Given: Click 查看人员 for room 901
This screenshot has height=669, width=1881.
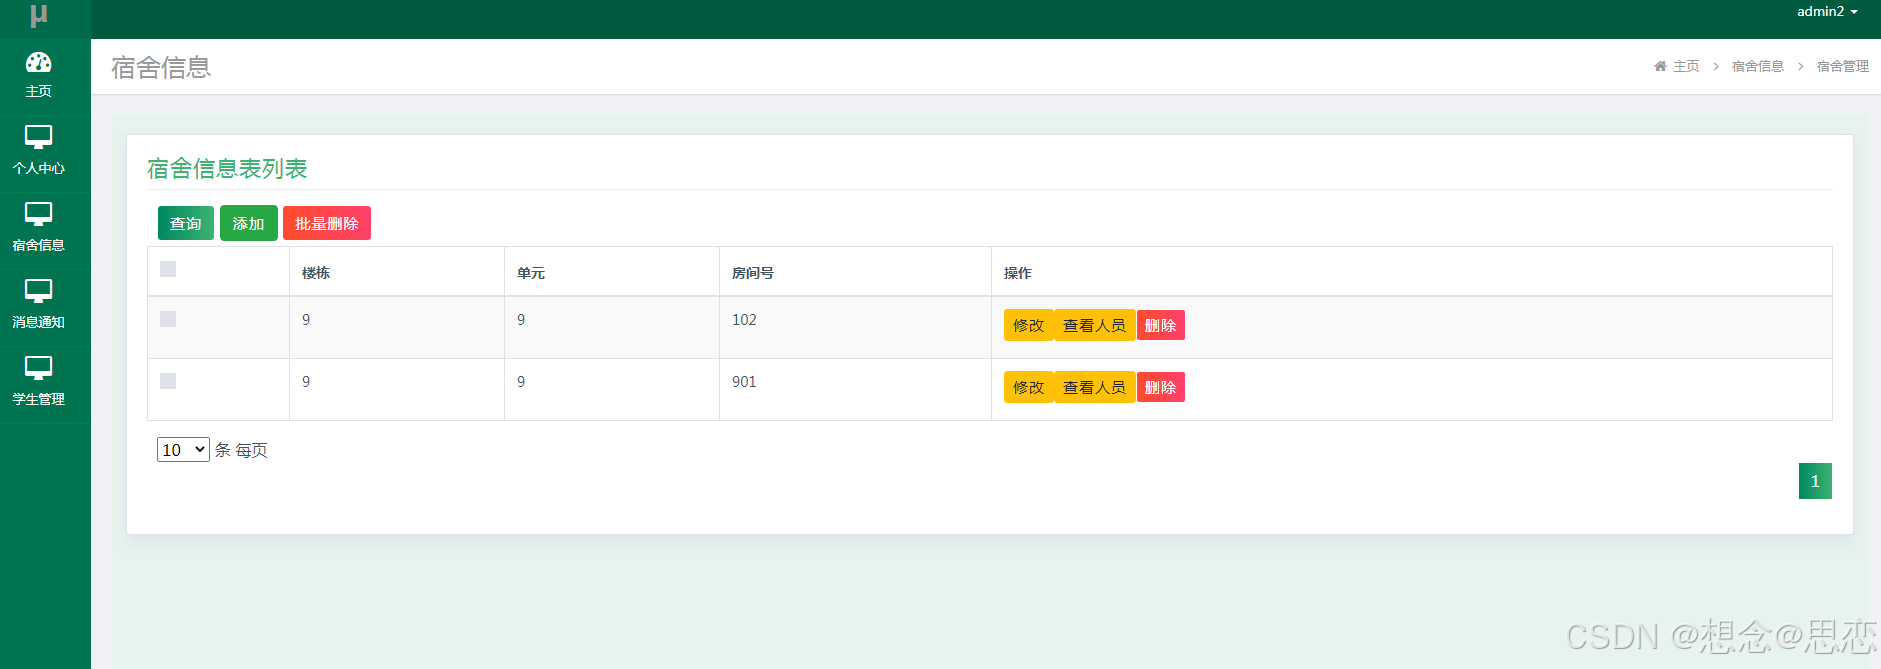Looking at the screenshot, I should point(1094,387).
